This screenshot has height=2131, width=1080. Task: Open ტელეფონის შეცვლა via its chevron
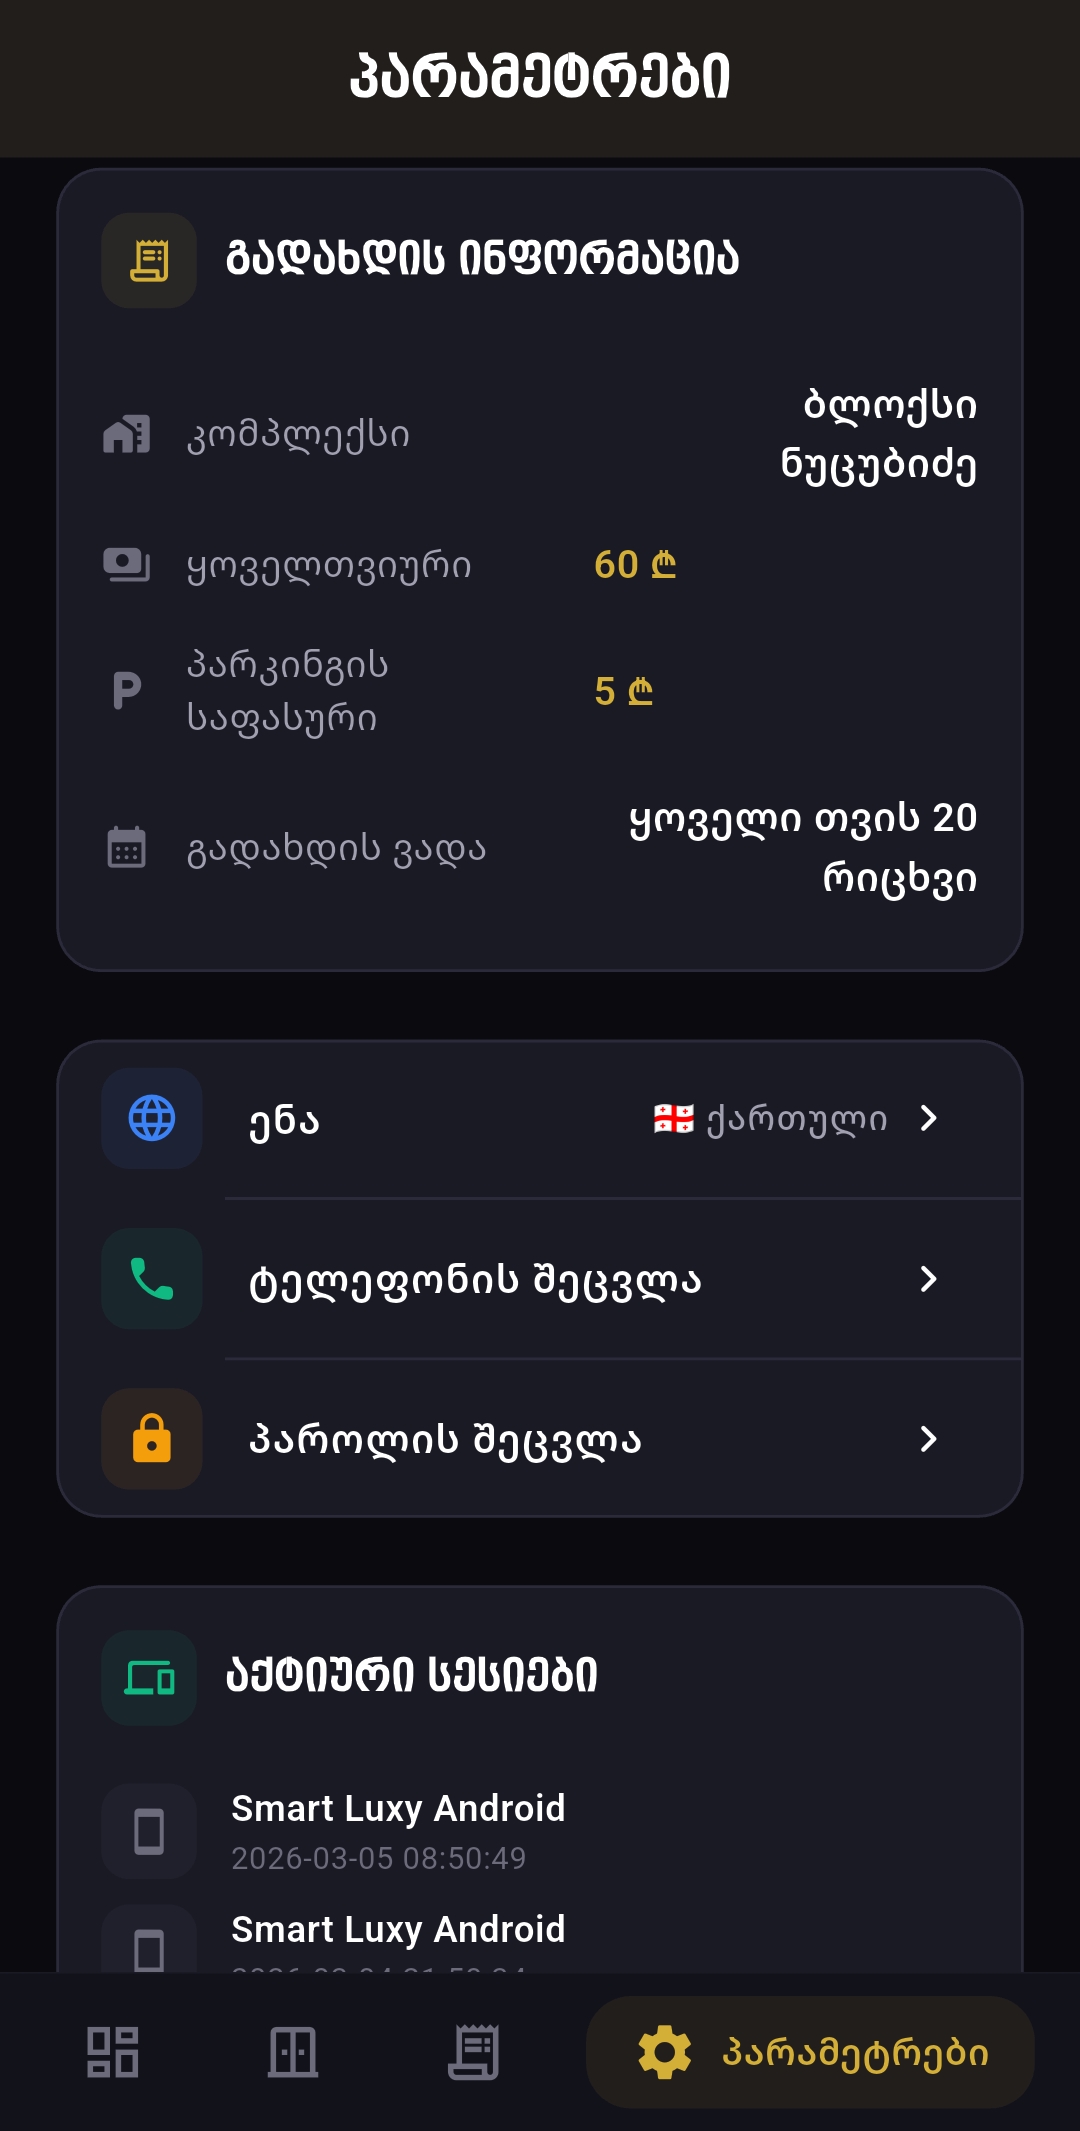coord(928,1278)
